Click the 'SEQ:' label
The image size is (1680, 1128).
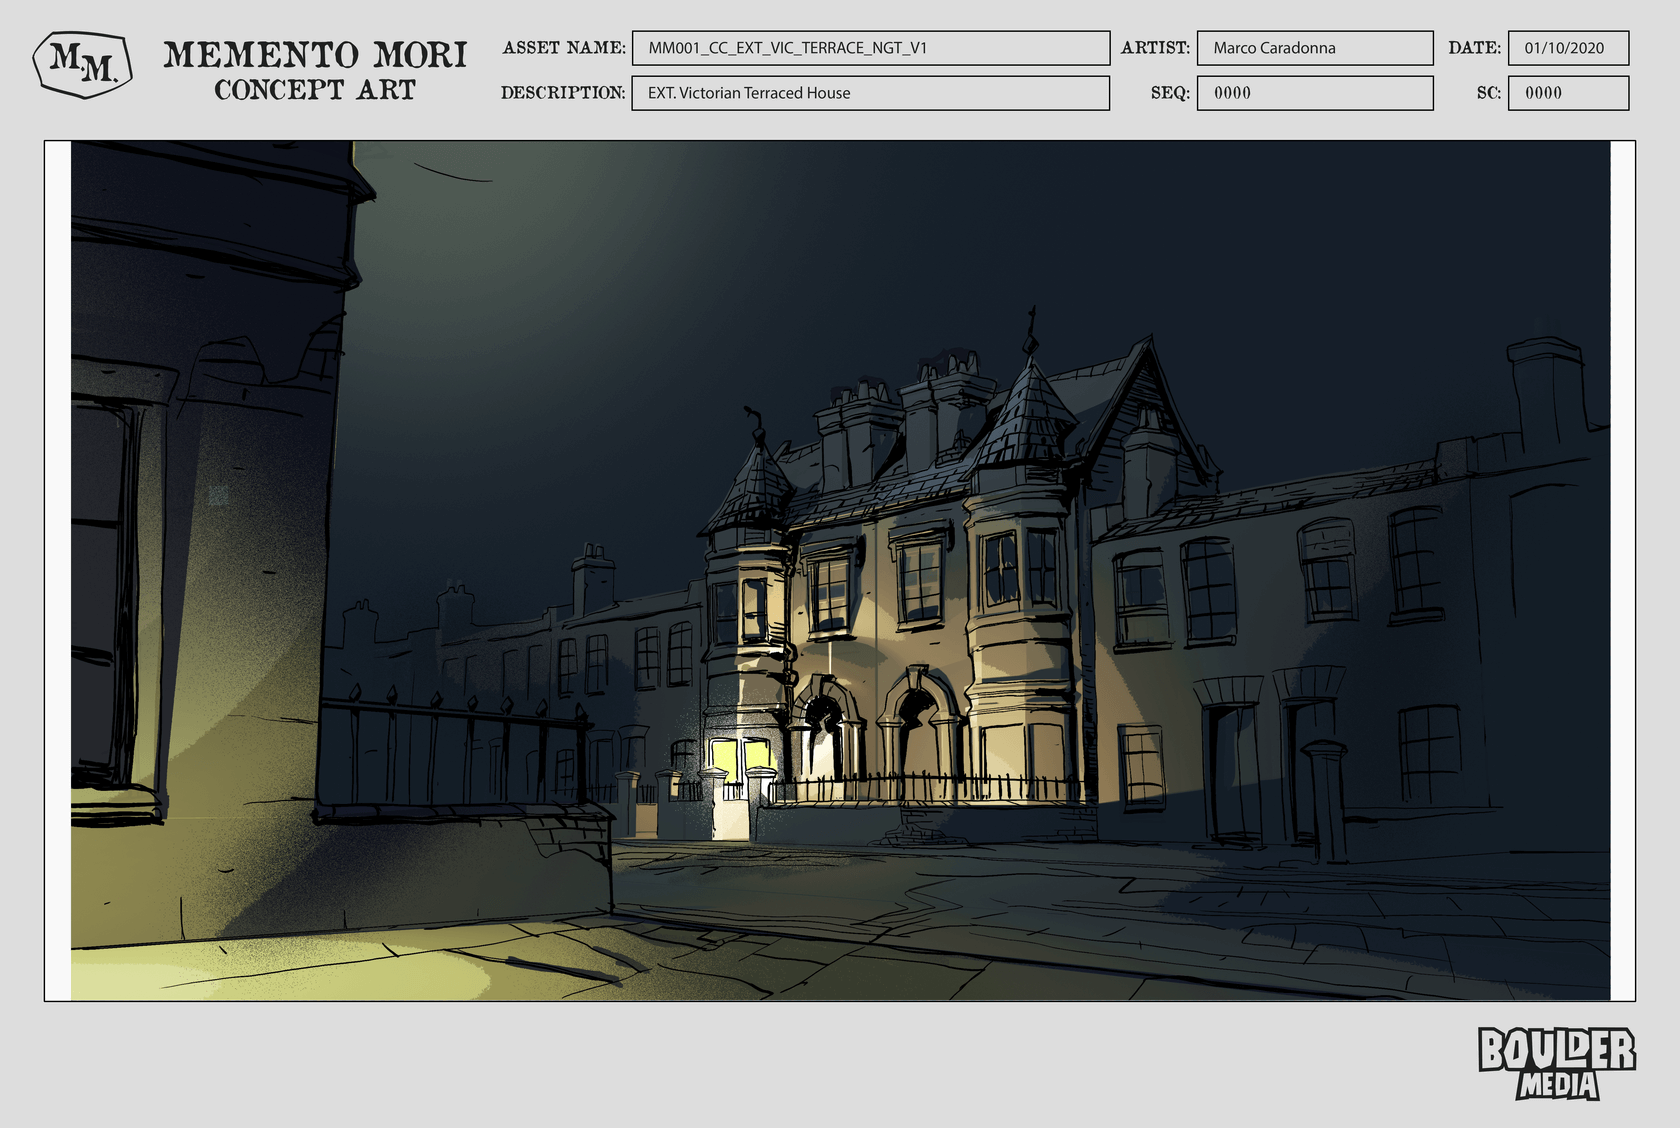pyautogui.click(x=1170, y=93)
